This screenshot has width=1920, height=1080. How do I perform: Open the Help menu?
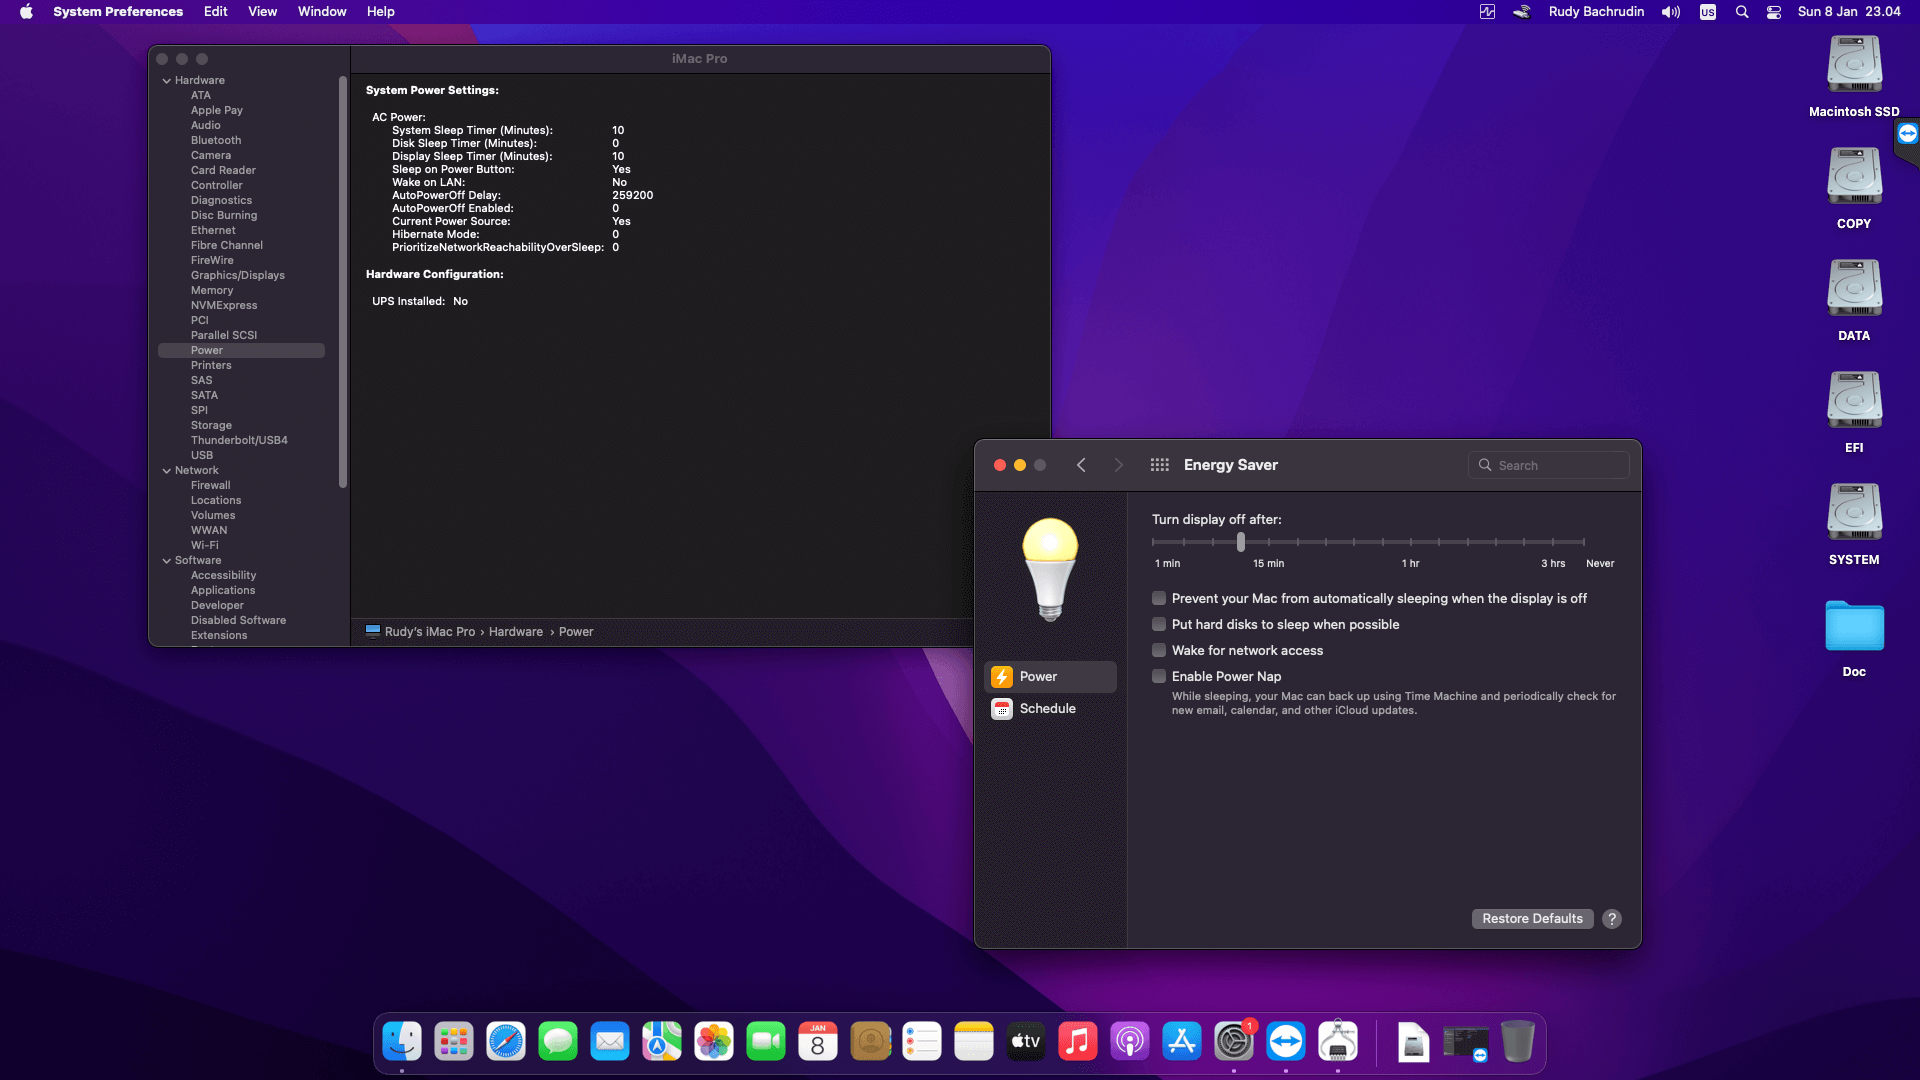pyautogui.click(x=381, y=12)
